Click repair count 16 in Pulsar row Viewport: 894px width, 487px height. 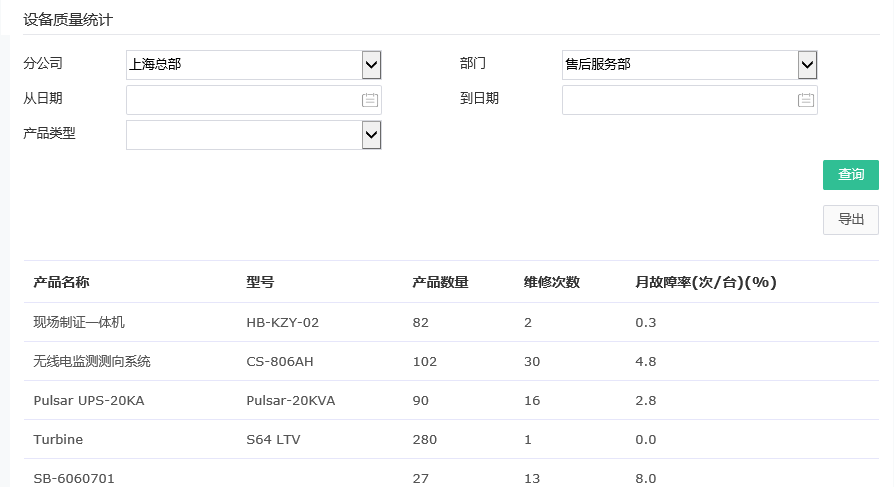click(x=531, y=401)
